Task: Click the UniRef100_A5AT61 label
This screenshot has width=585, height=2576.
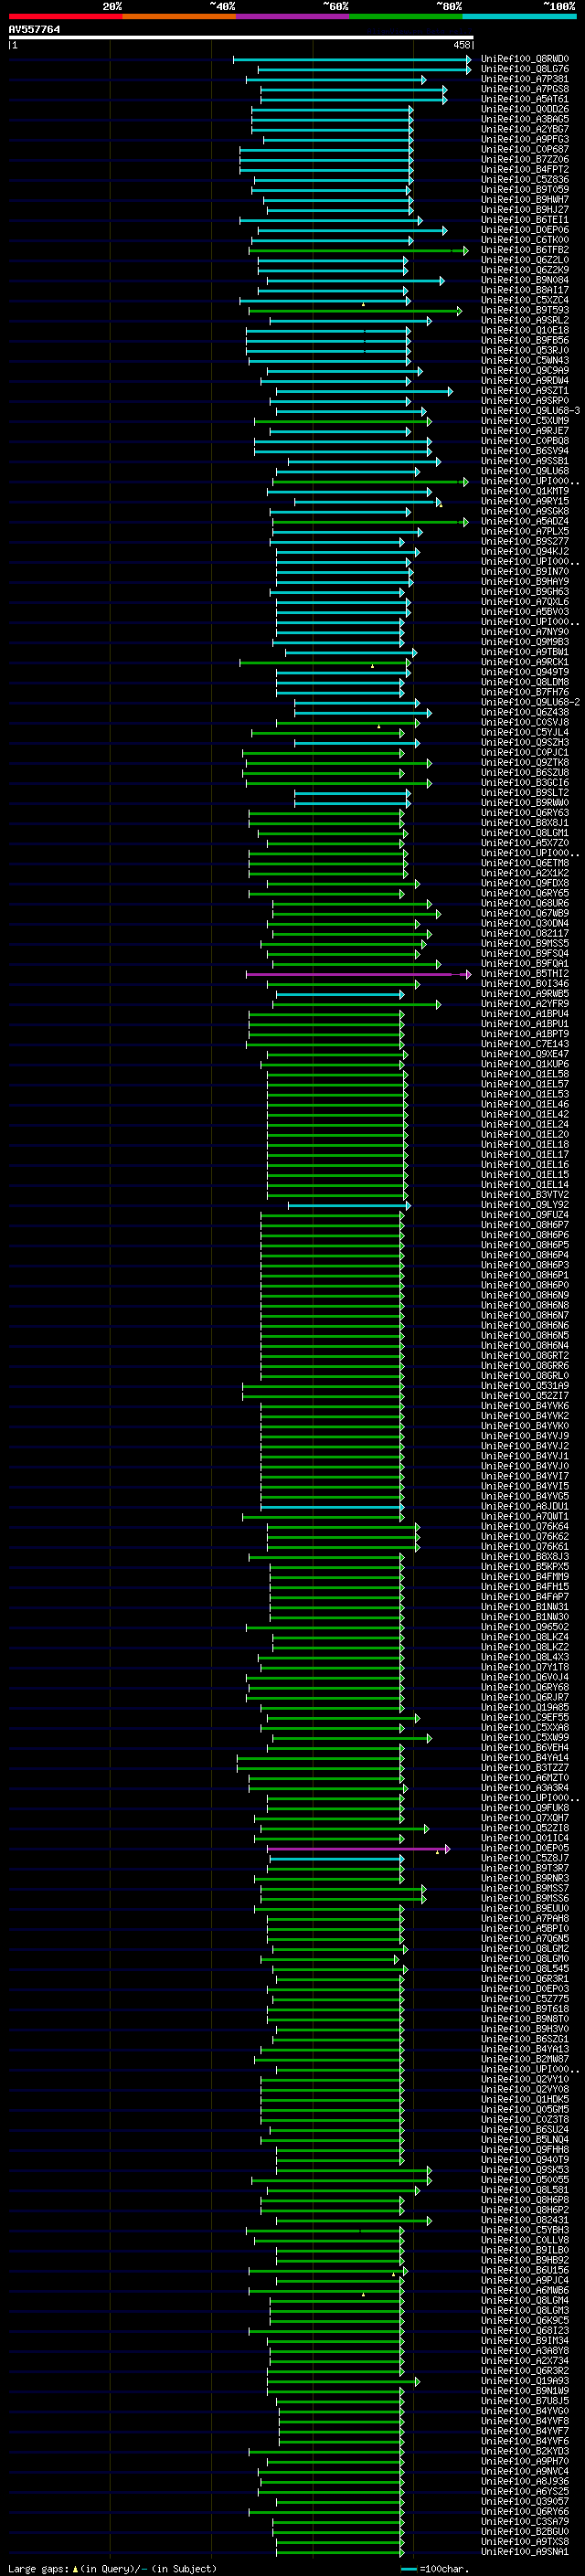Action: (525, 100)
